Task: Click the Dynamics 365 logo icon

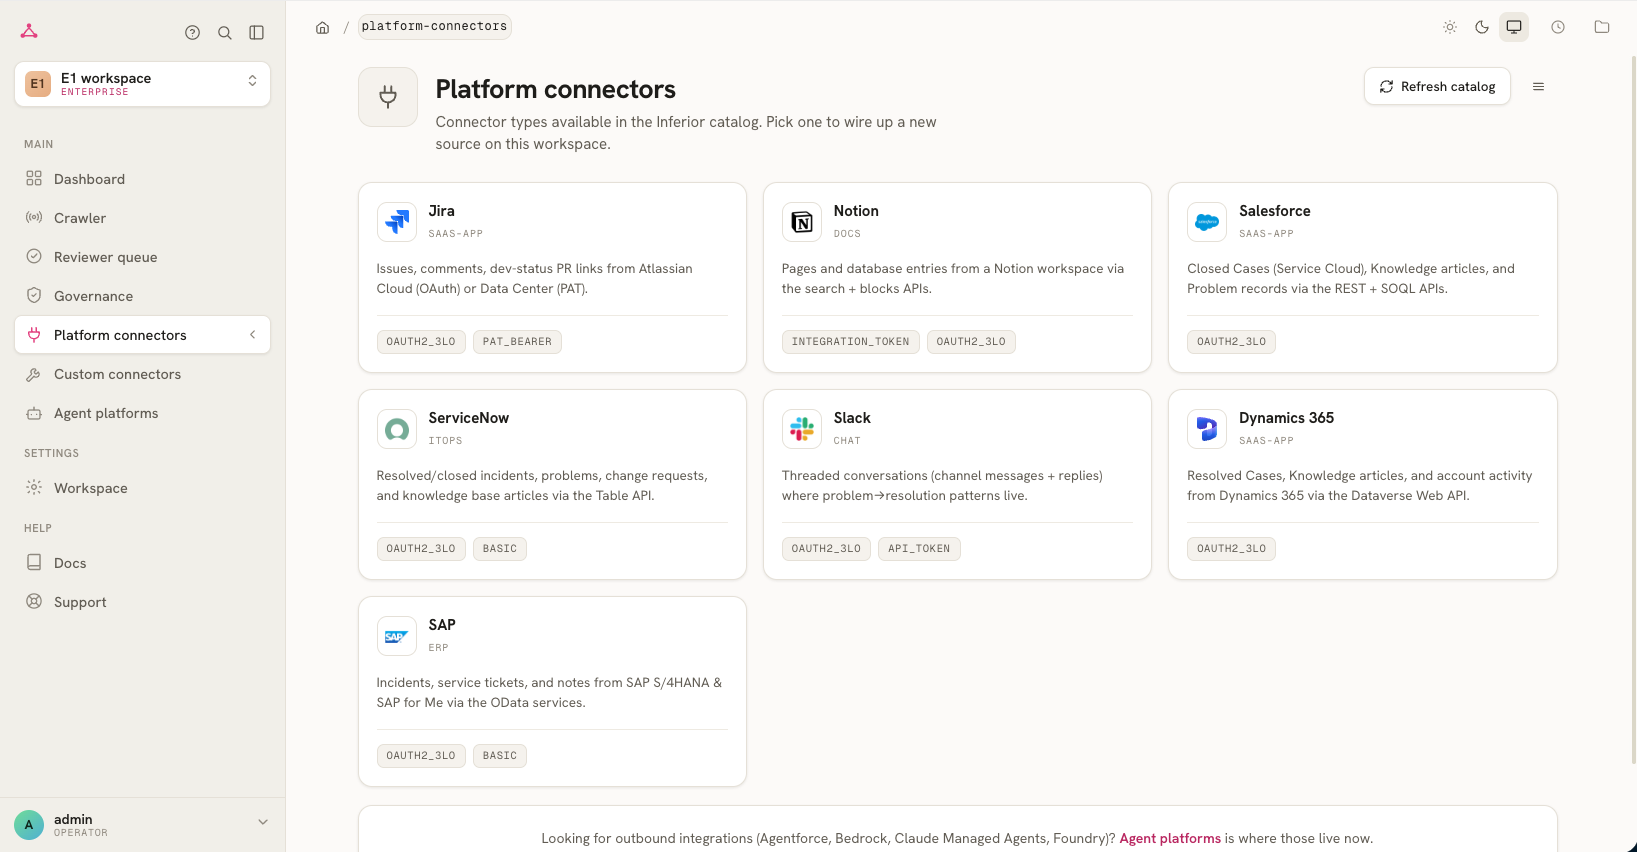Action: [x=1207, y=429]
